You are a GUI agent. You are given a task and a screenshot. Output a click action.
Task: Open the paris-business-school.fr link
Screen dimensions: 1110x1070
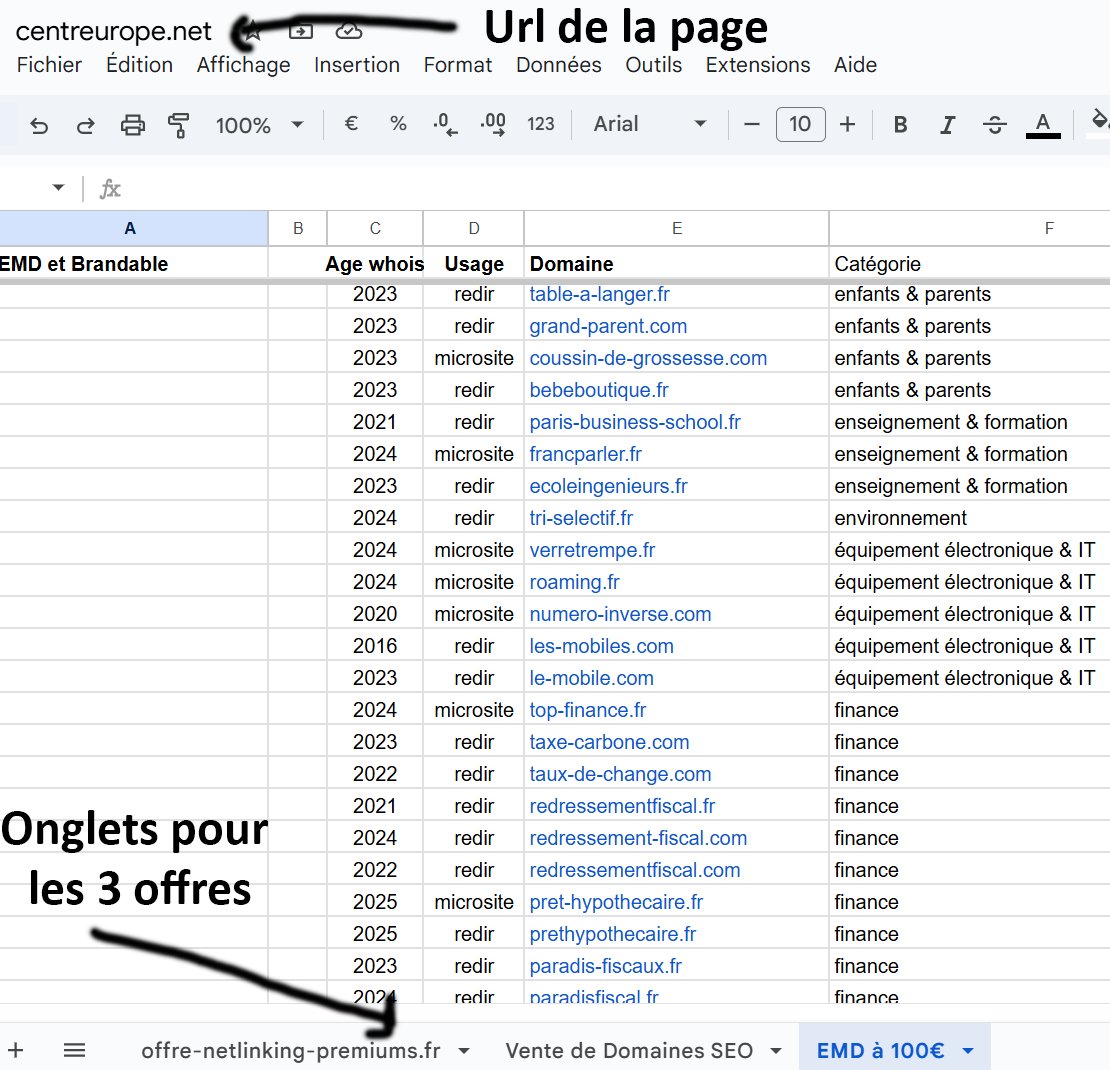point(635,422)
